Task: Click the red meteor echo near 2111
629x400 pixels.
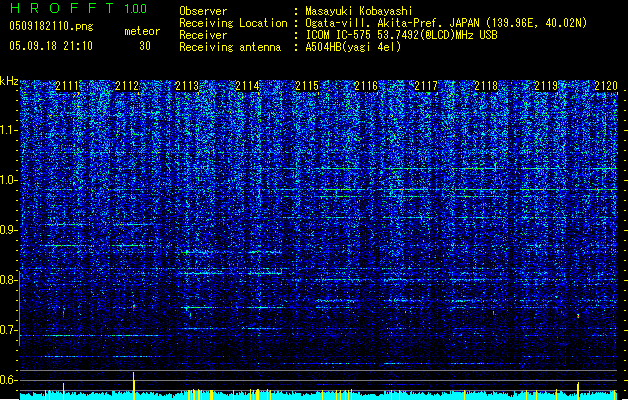Action: [x=63, y=313]
